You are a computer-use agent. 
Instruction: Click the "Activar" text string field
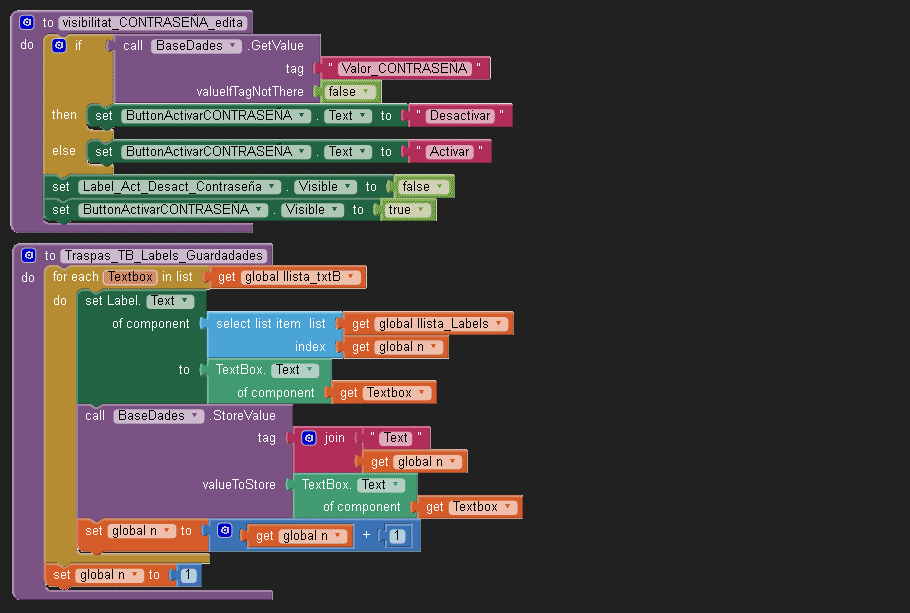point(449,152)
